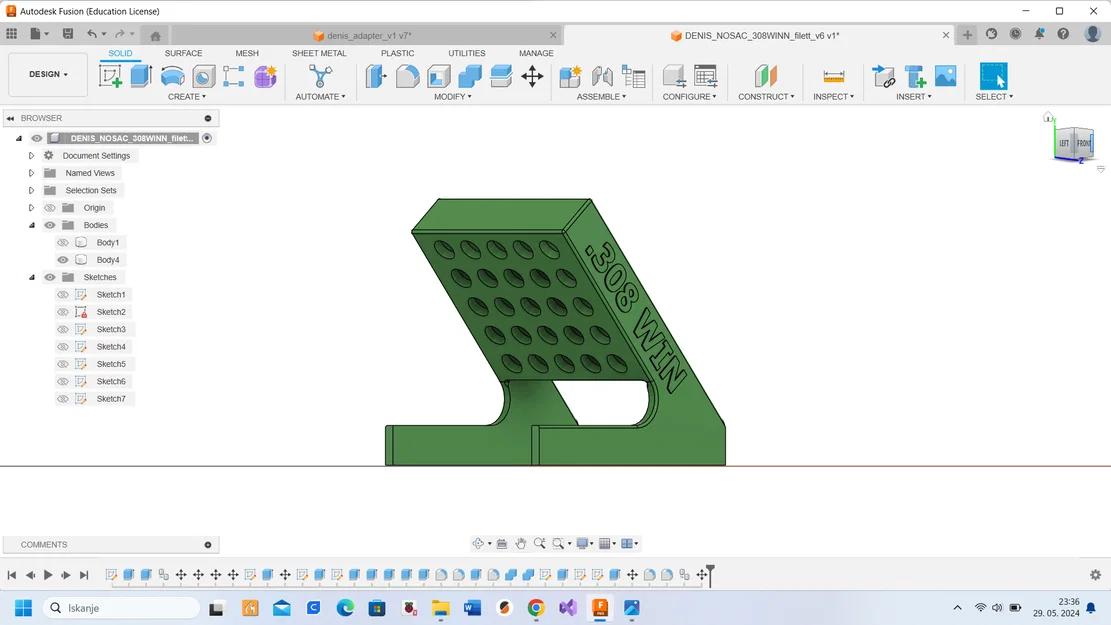This screenshot has height=625, width=1111.
Task: Open the MODIFY dropdown menu
Action: point(453,96)
